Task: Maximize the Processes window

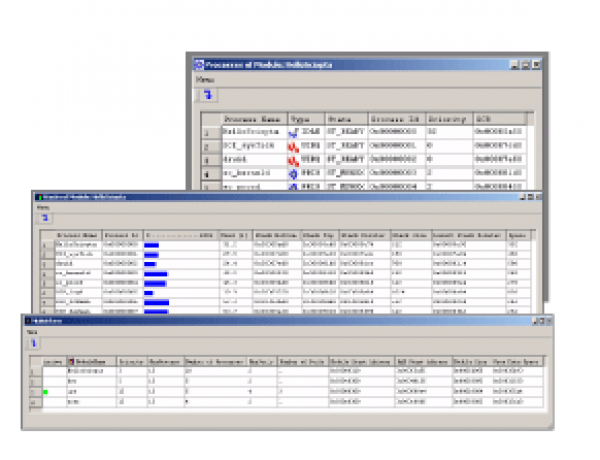Action: tap(524, 64)
